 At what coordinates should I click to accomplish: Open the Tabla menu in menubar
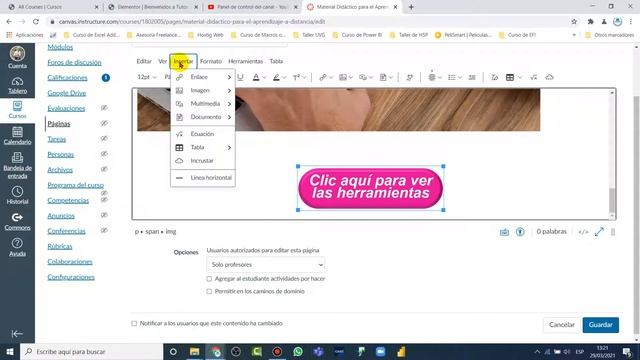coord(276,61)
